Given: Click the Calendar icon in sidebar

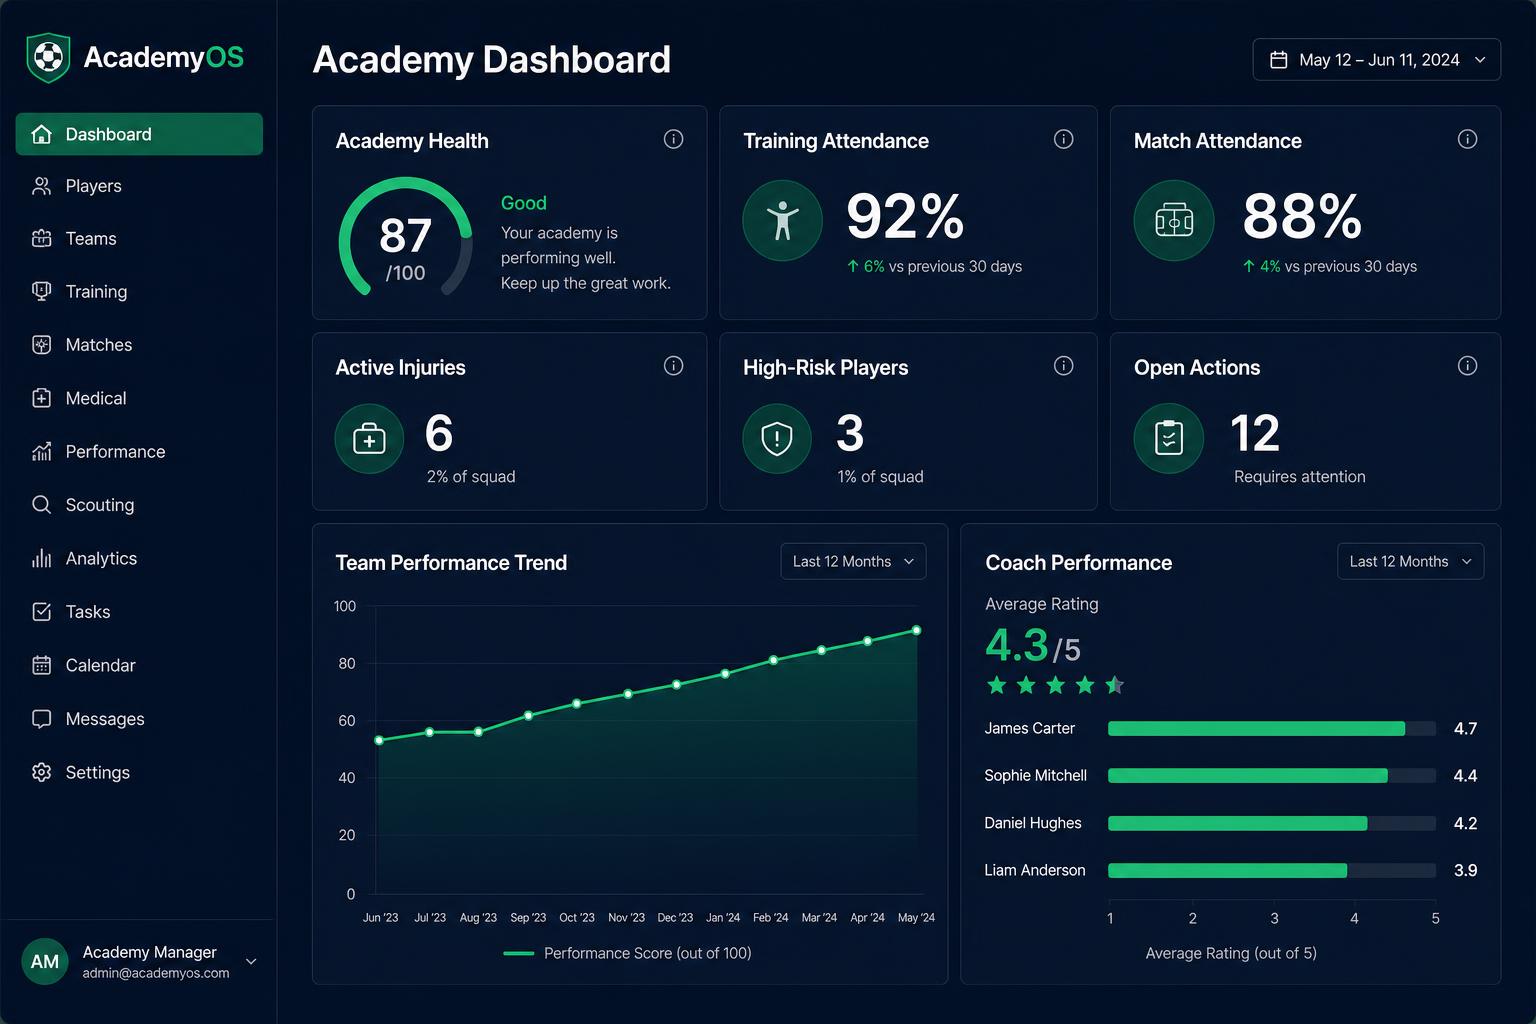Looking at the screenshot, I should point(41,665).
